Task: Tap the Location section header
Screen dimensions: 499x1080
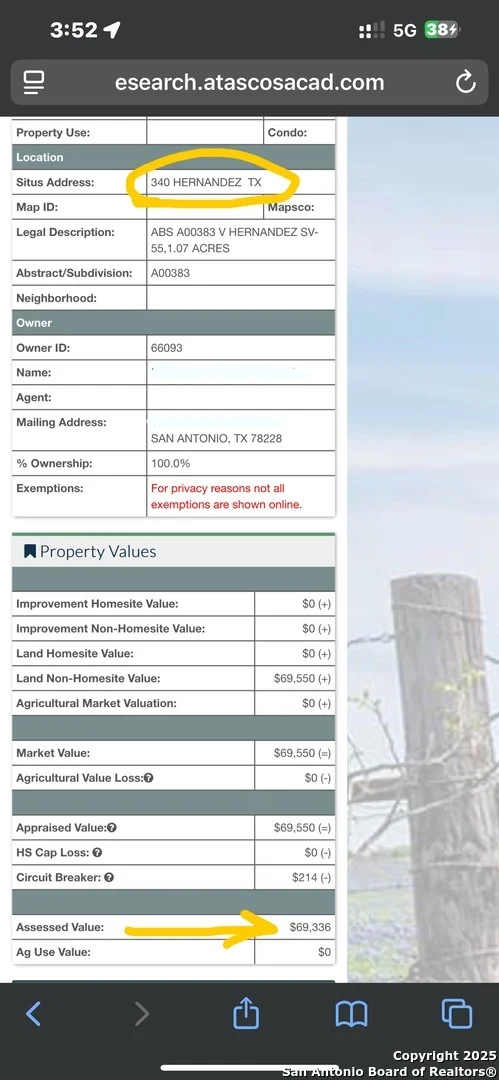Action: coord(174,157)
